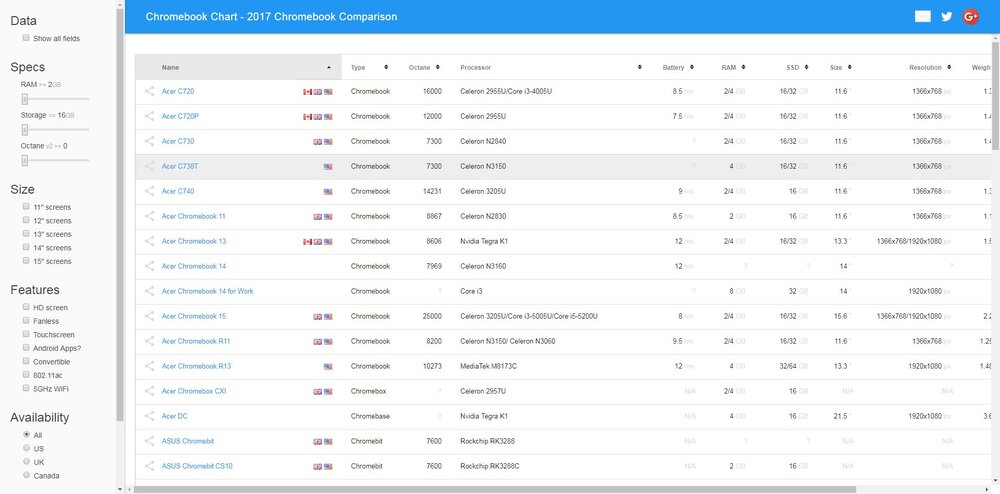Click share icon for Acer Chromebook 13 row
This screenshot has height=494, width=1000.
coord(149,241)
